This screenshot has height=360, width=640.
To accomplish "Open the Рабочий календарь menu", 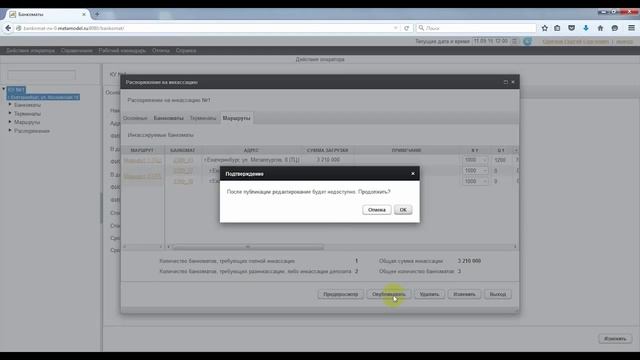I will [122, 51].
